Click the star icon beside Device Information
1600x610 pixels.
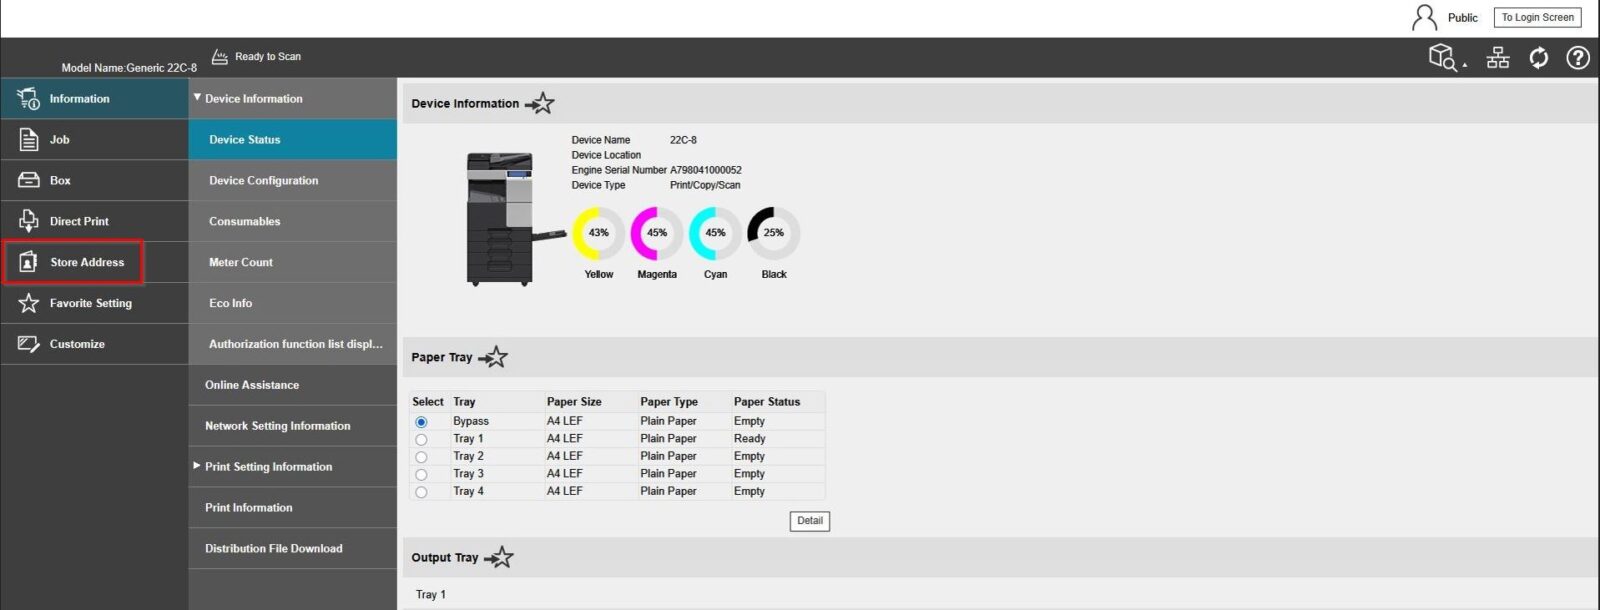540,103
